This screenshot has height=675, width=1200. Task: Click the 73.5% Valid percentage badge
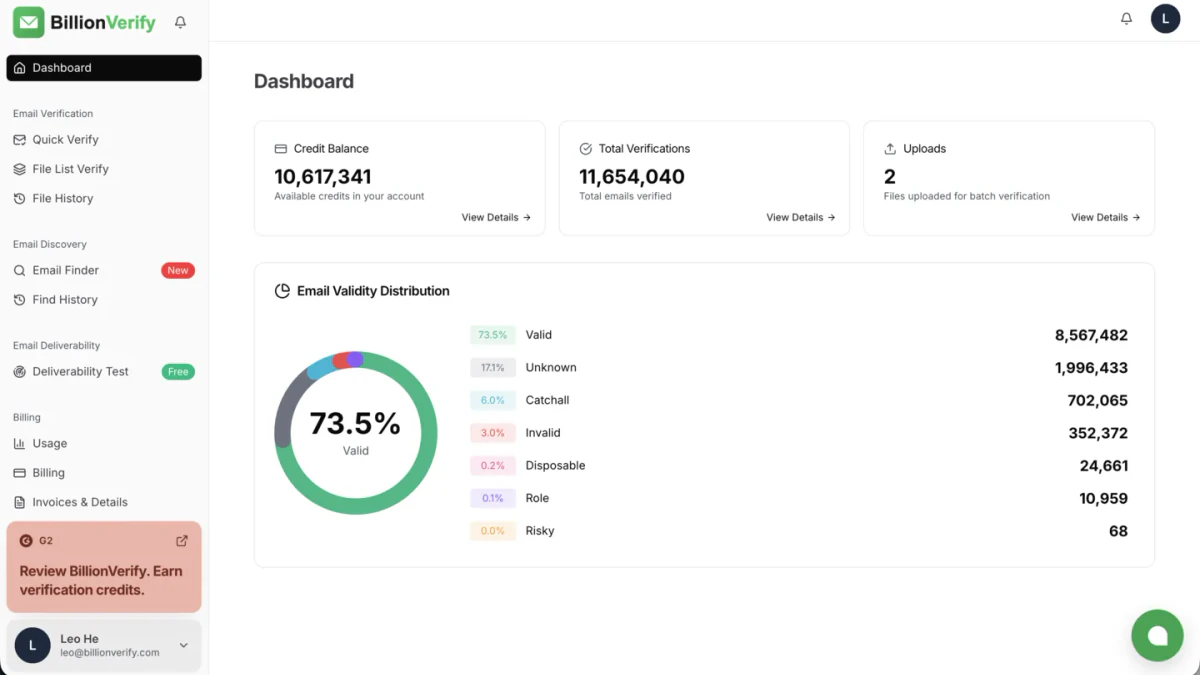(x=493, y=335)
